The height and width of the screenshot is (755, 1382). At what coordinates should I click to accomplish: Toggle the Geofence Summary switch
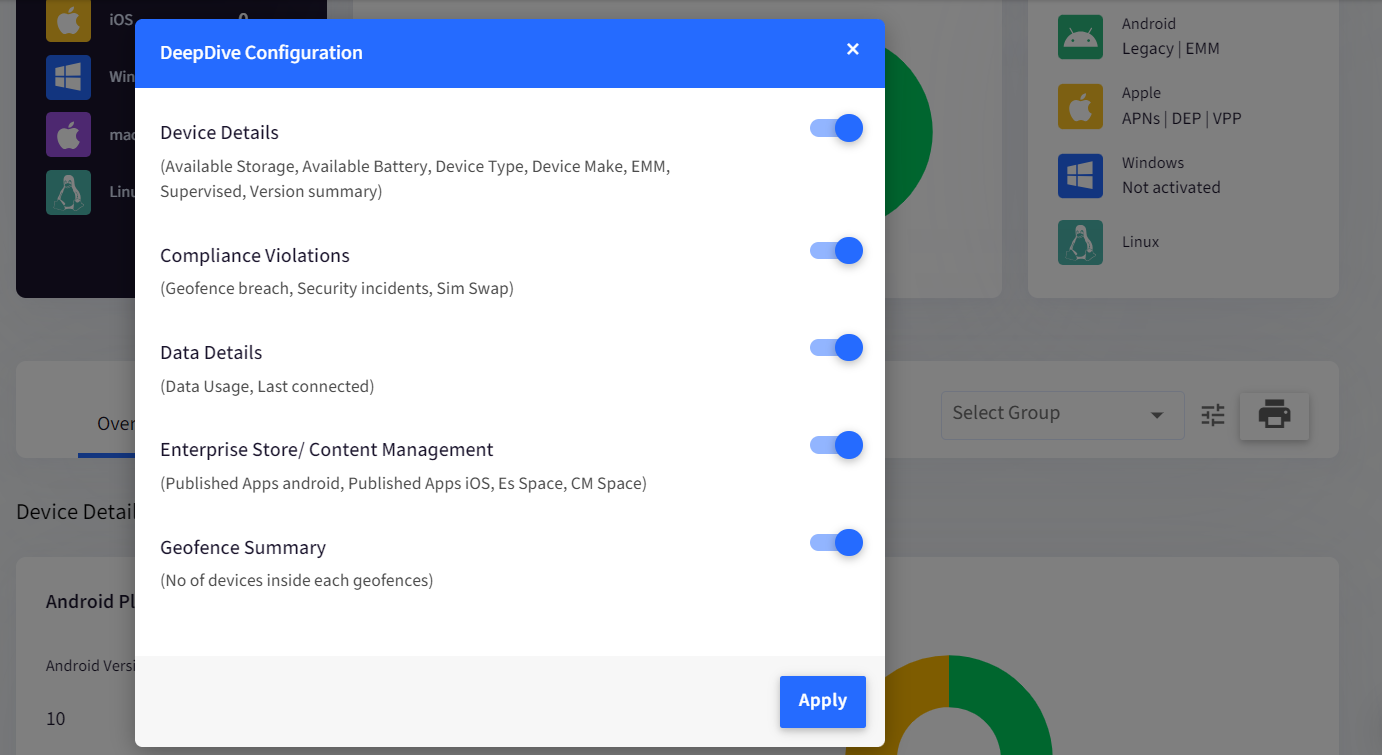[836, 543]
